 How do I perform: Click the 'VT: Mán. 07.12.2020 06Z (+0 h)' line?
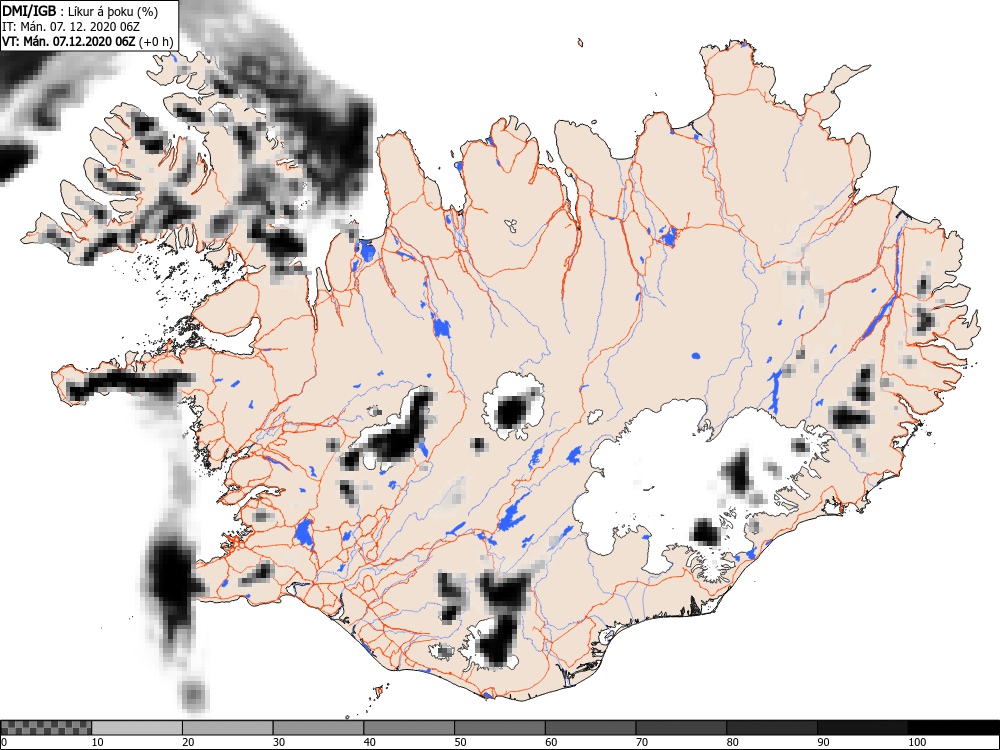(87, 42)
